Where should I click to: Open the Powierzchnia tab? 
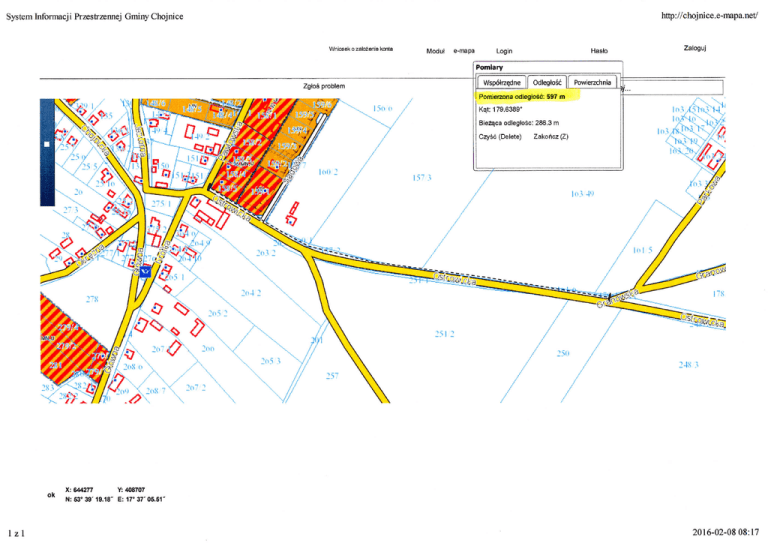coord(591,82)
